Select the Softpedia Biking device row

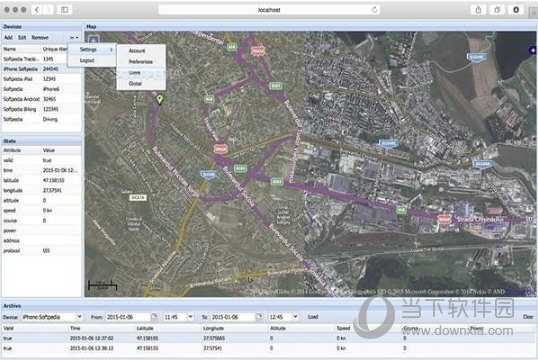(x=42, y=109)
